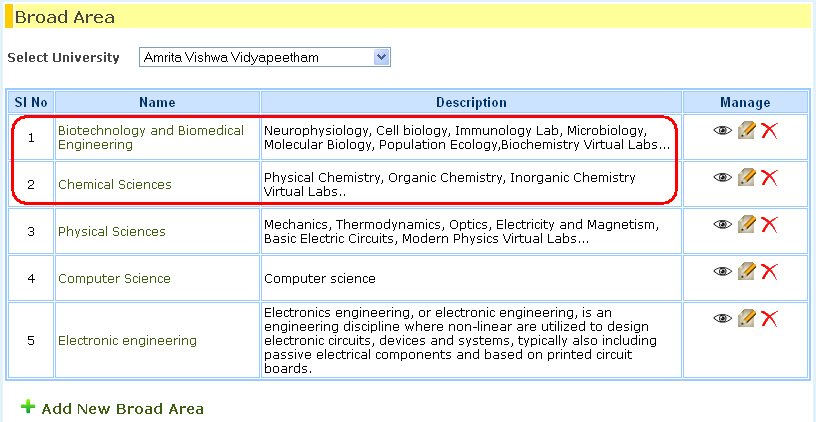Edit the Physical Sciences entry
The height and width of the screenshot is (422, 816).
746,224
